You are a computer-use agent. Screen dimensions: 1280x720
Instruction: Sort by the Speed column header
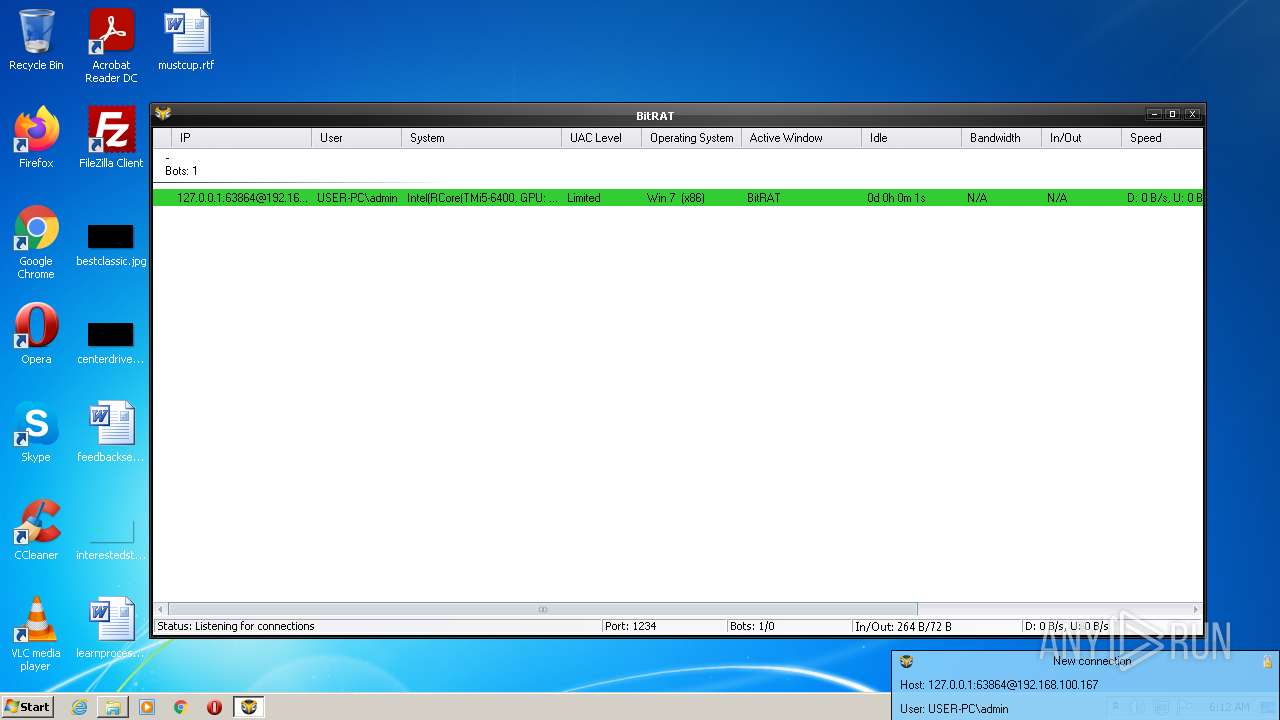pyautogui.click(x=1161, y=138)
